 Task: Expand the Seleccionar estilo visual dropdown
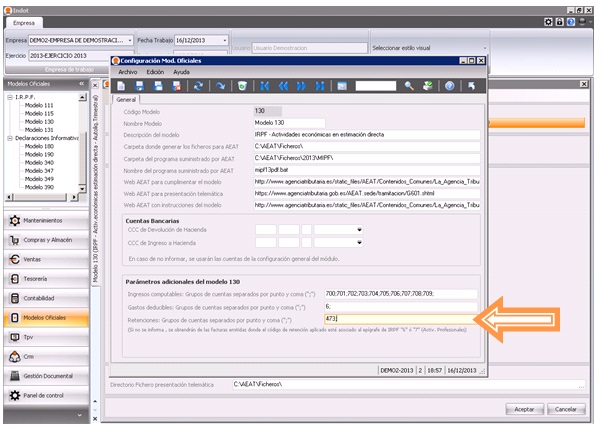(483, 47)
